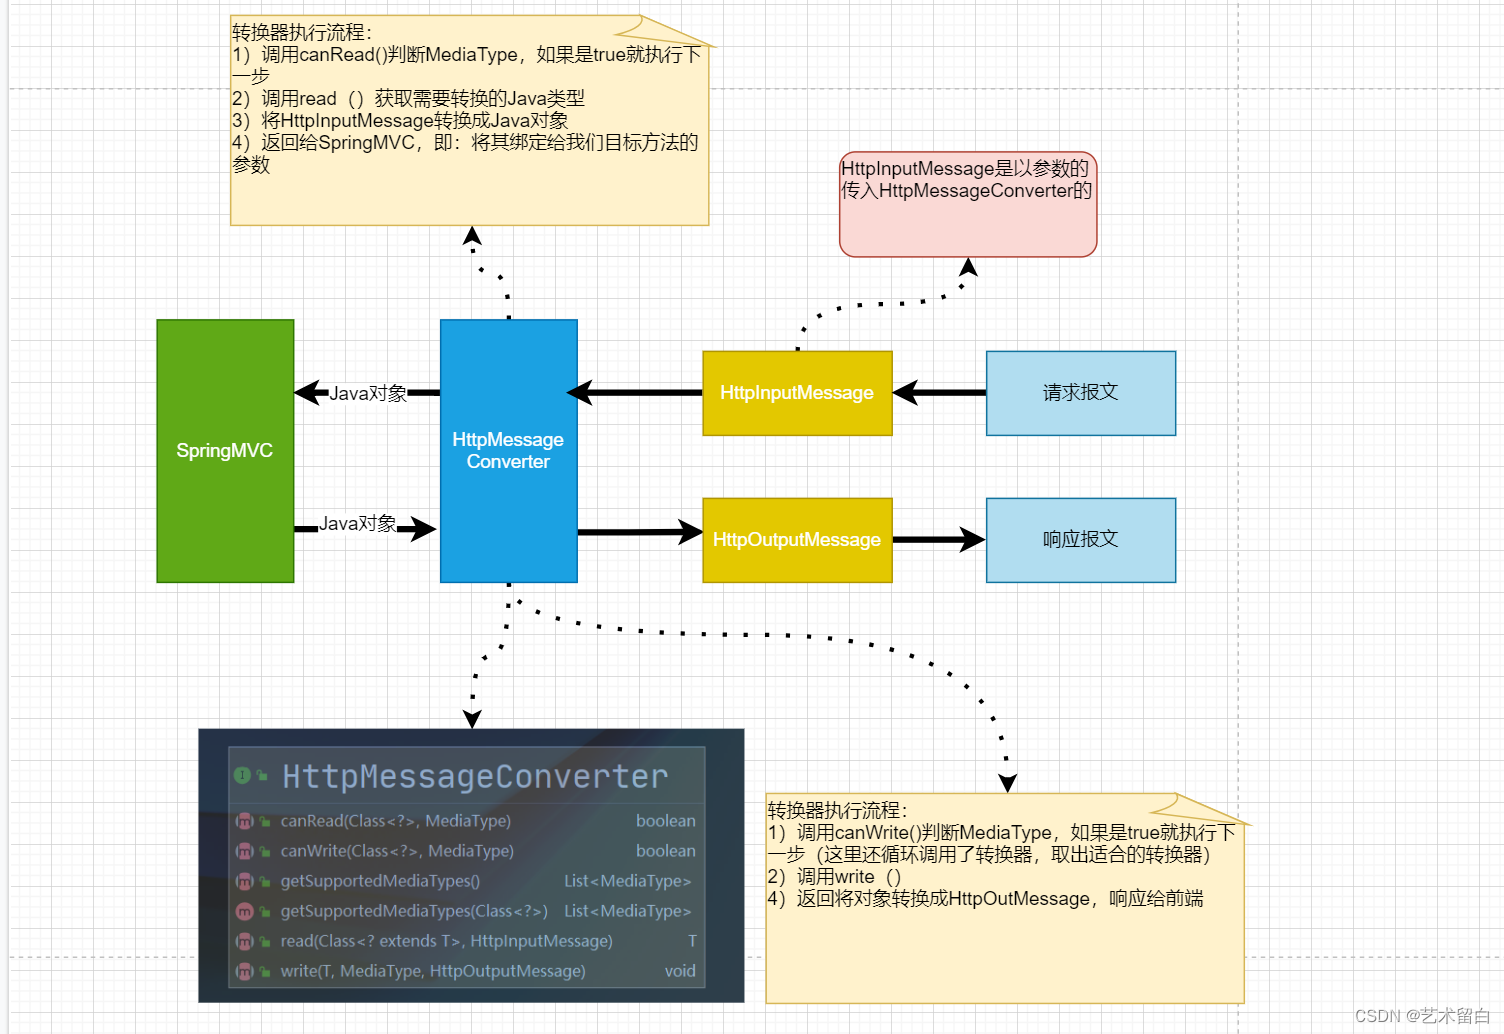Click Java对象 label on arrow leaving SpringMVC
Viewport: 1504px width, 1034px height.
pos(358,523)
